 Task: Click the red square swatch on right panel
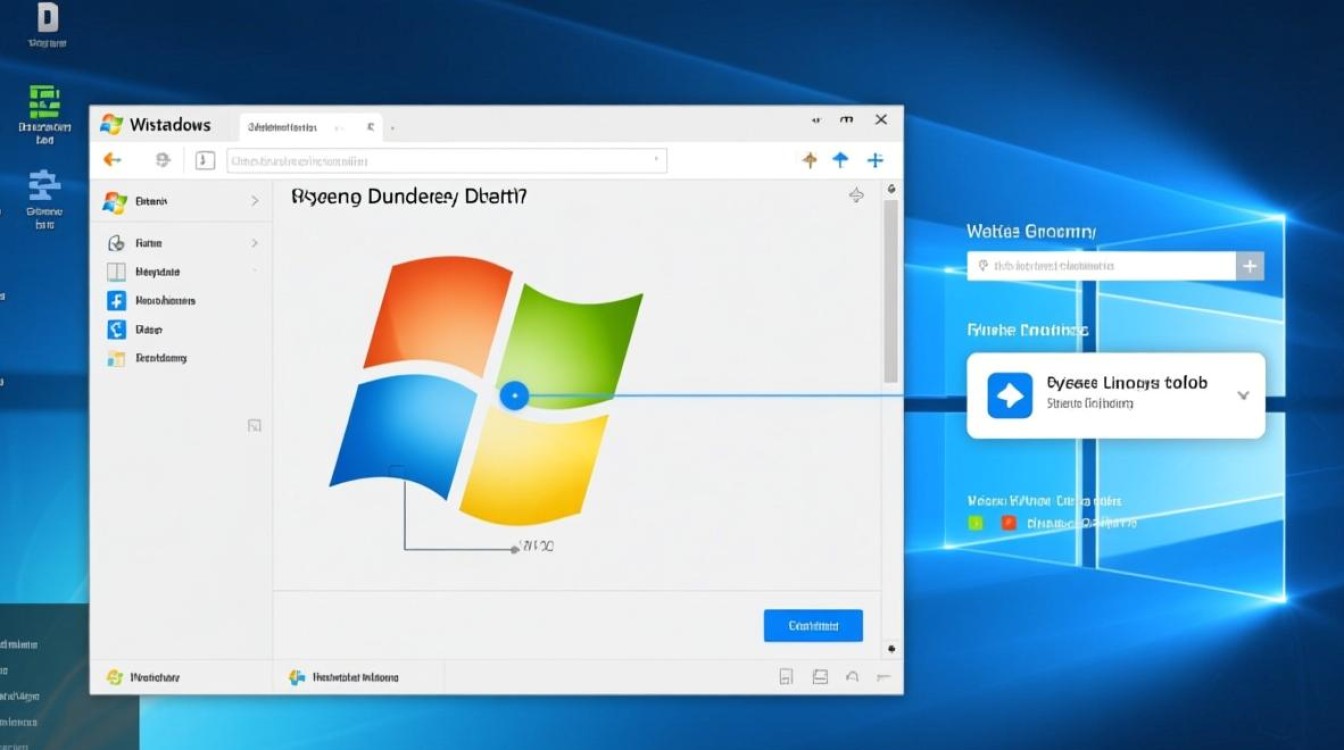[x=1009, y=522]
